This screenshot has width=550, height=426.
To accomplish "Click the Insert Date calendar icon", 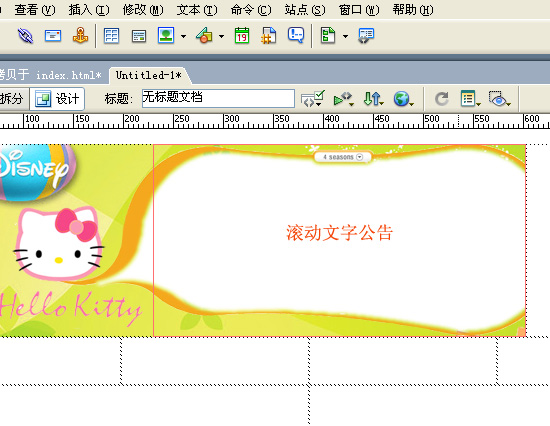I will 242,35.
